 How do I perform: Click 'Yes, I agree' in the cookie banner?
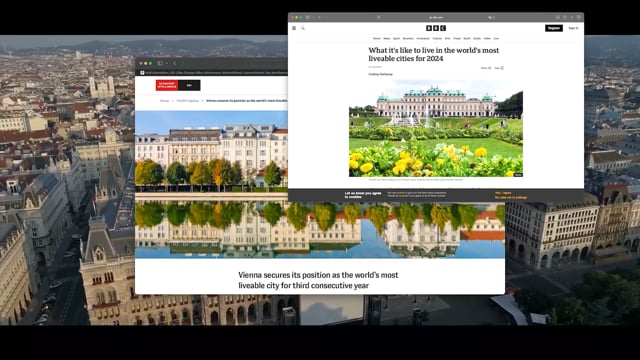pos(503,193)
